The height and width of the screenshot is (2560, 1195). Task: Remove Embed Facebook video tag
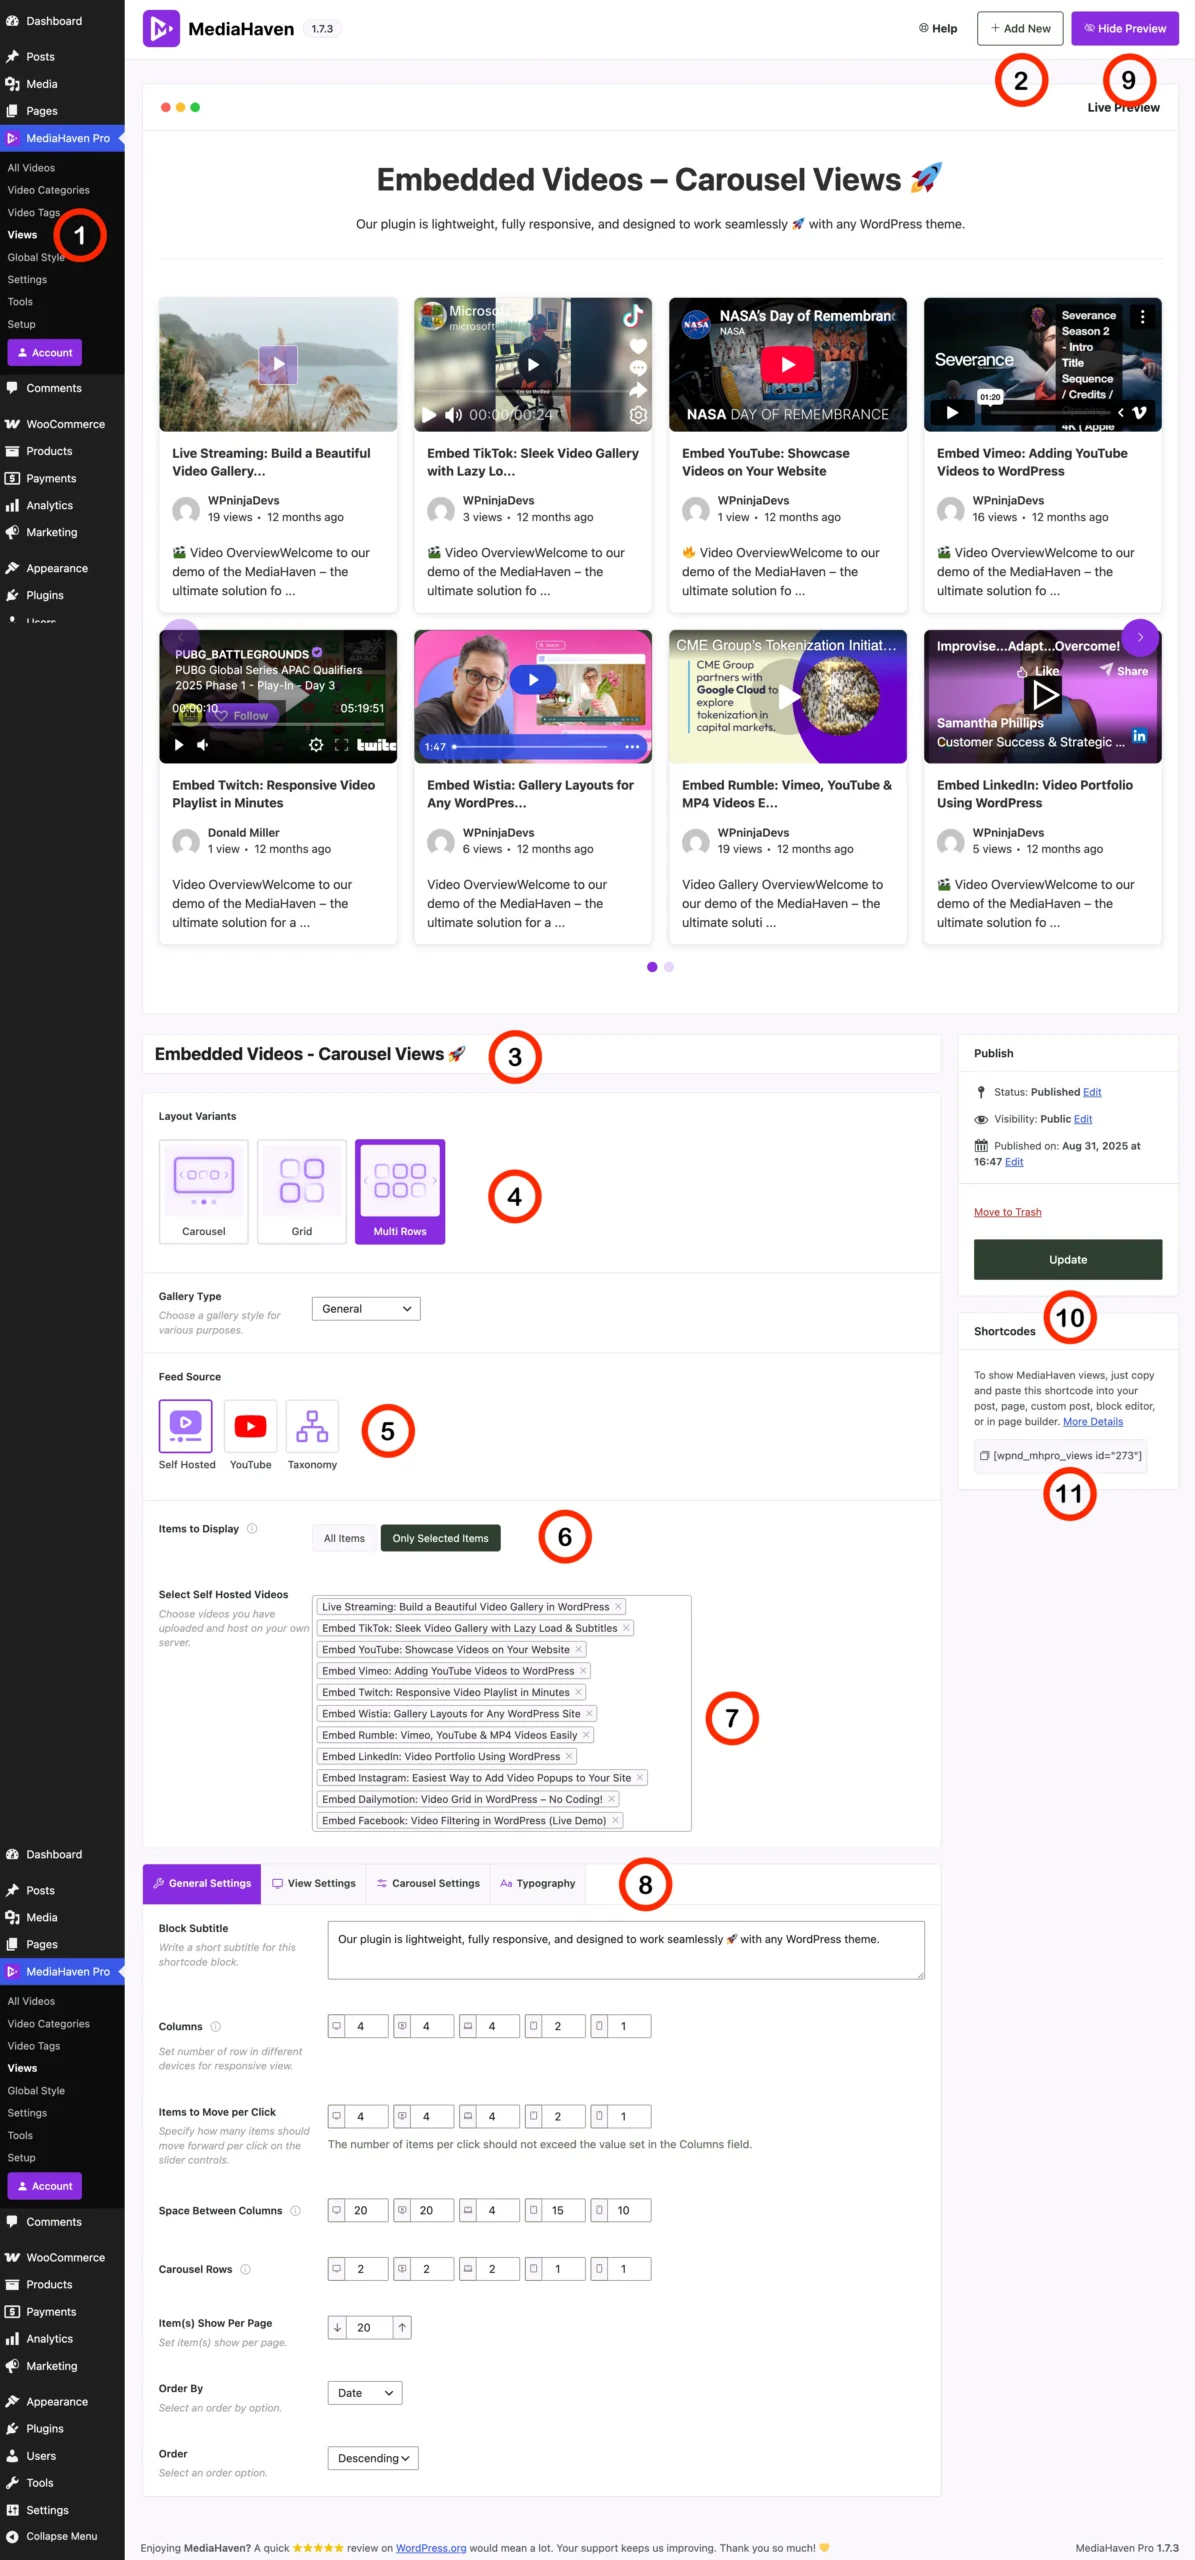615,1820
